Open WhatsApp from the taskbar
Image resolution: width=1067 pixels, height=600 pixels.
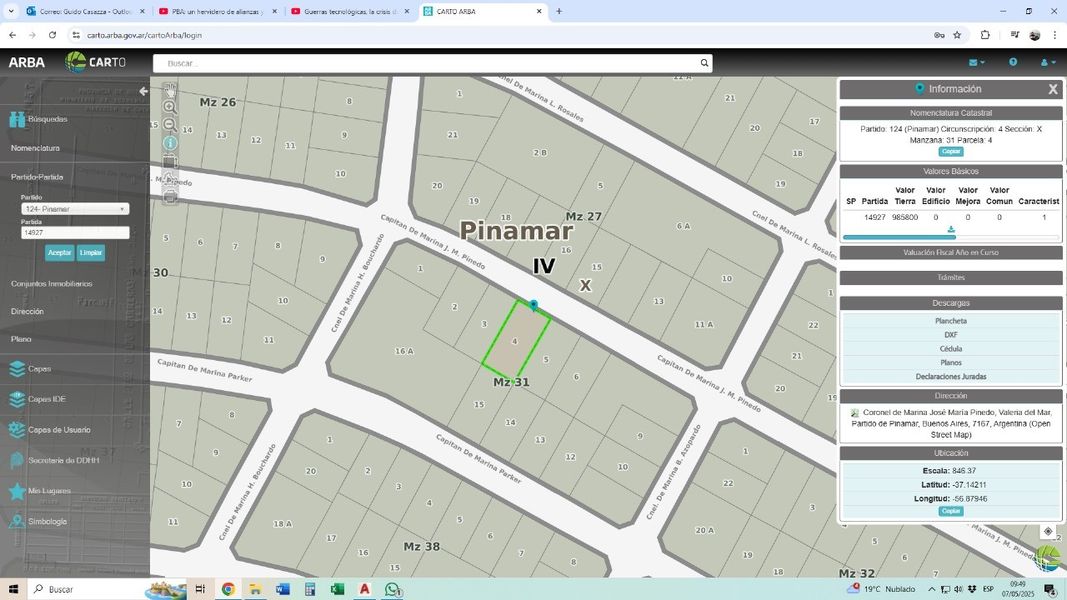coord(392,589)
